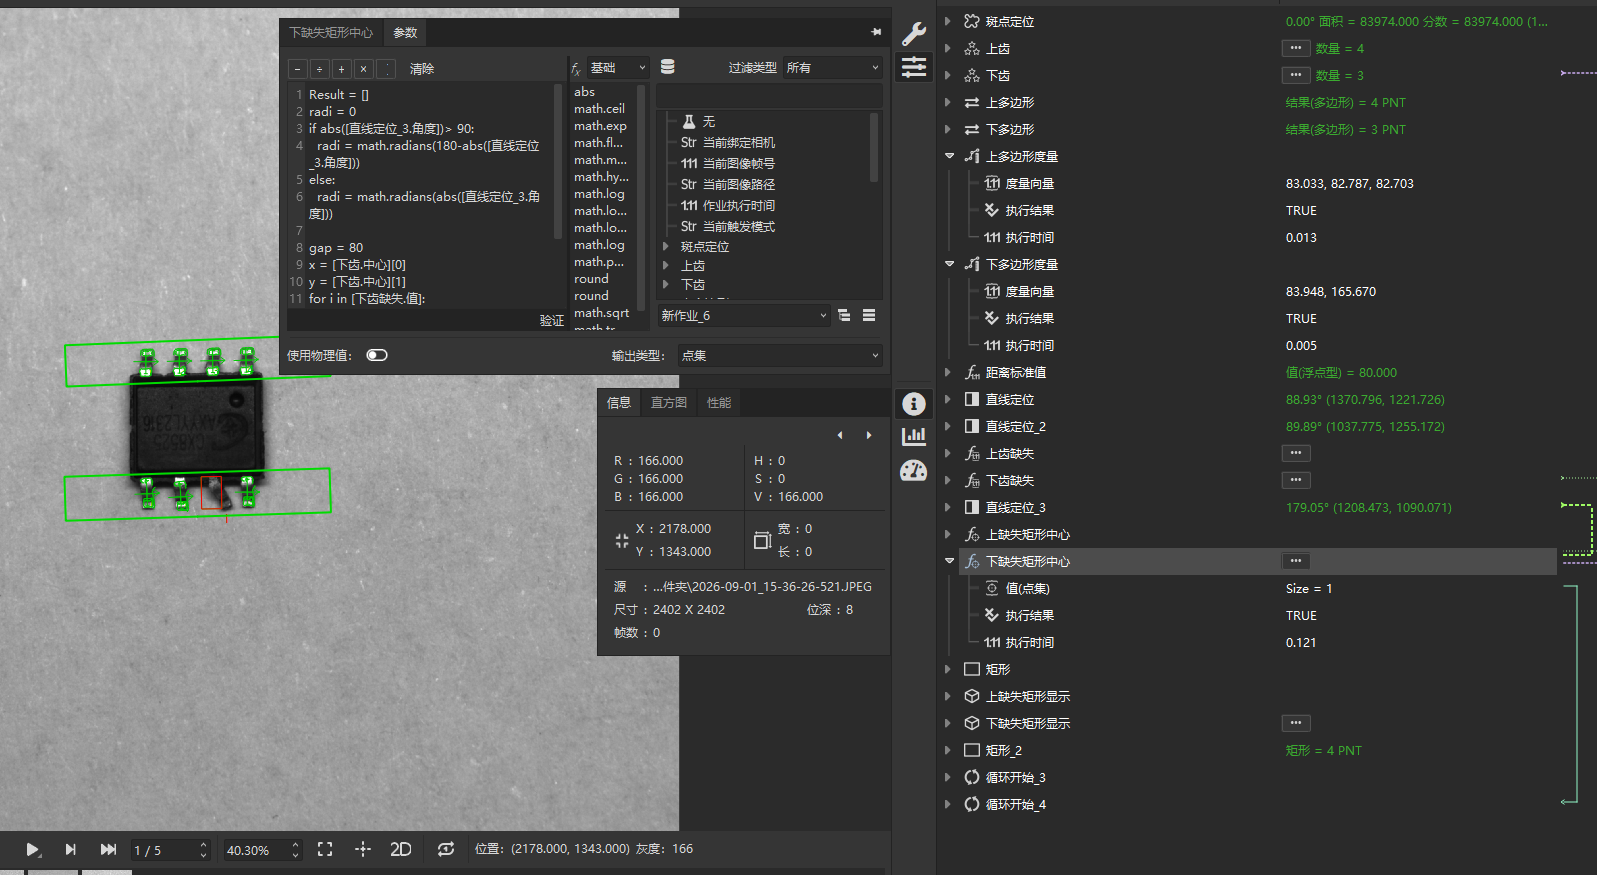
Task: Click the frame counter 1 / 5 field
Action: pyautogui.click(x=170, y=850)
